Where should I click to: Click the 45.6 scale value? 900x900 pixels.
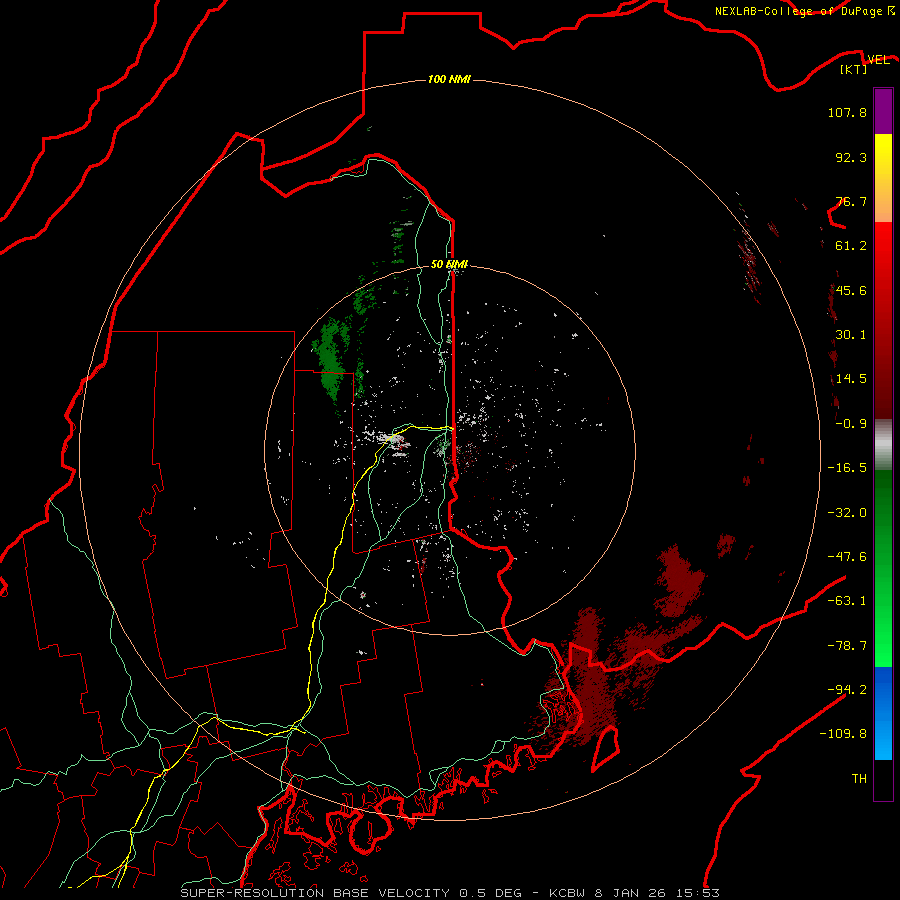(x=851, y=290)
